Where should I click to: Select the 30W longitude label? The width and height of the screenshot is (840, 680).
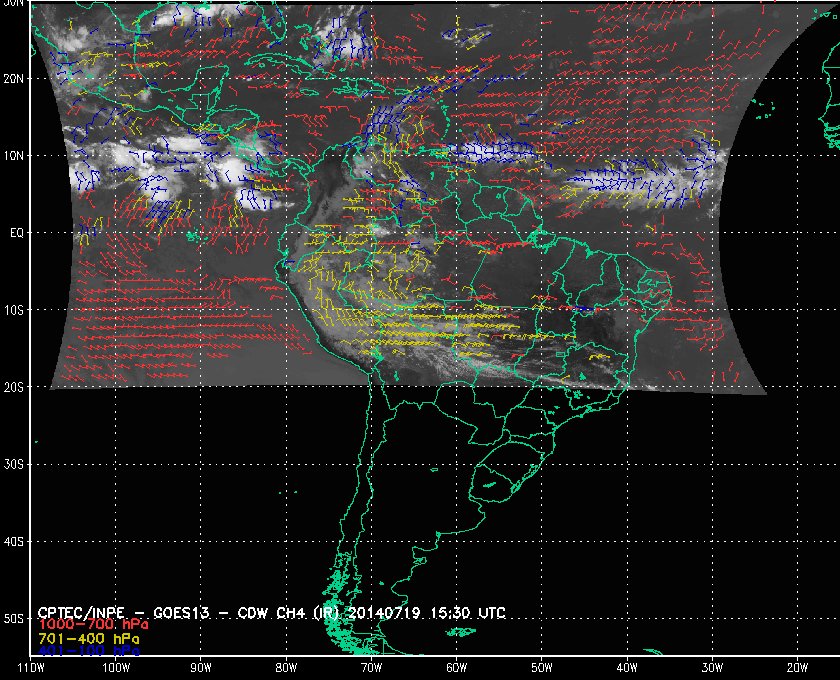pyautogui.click(x=712, y=668)
